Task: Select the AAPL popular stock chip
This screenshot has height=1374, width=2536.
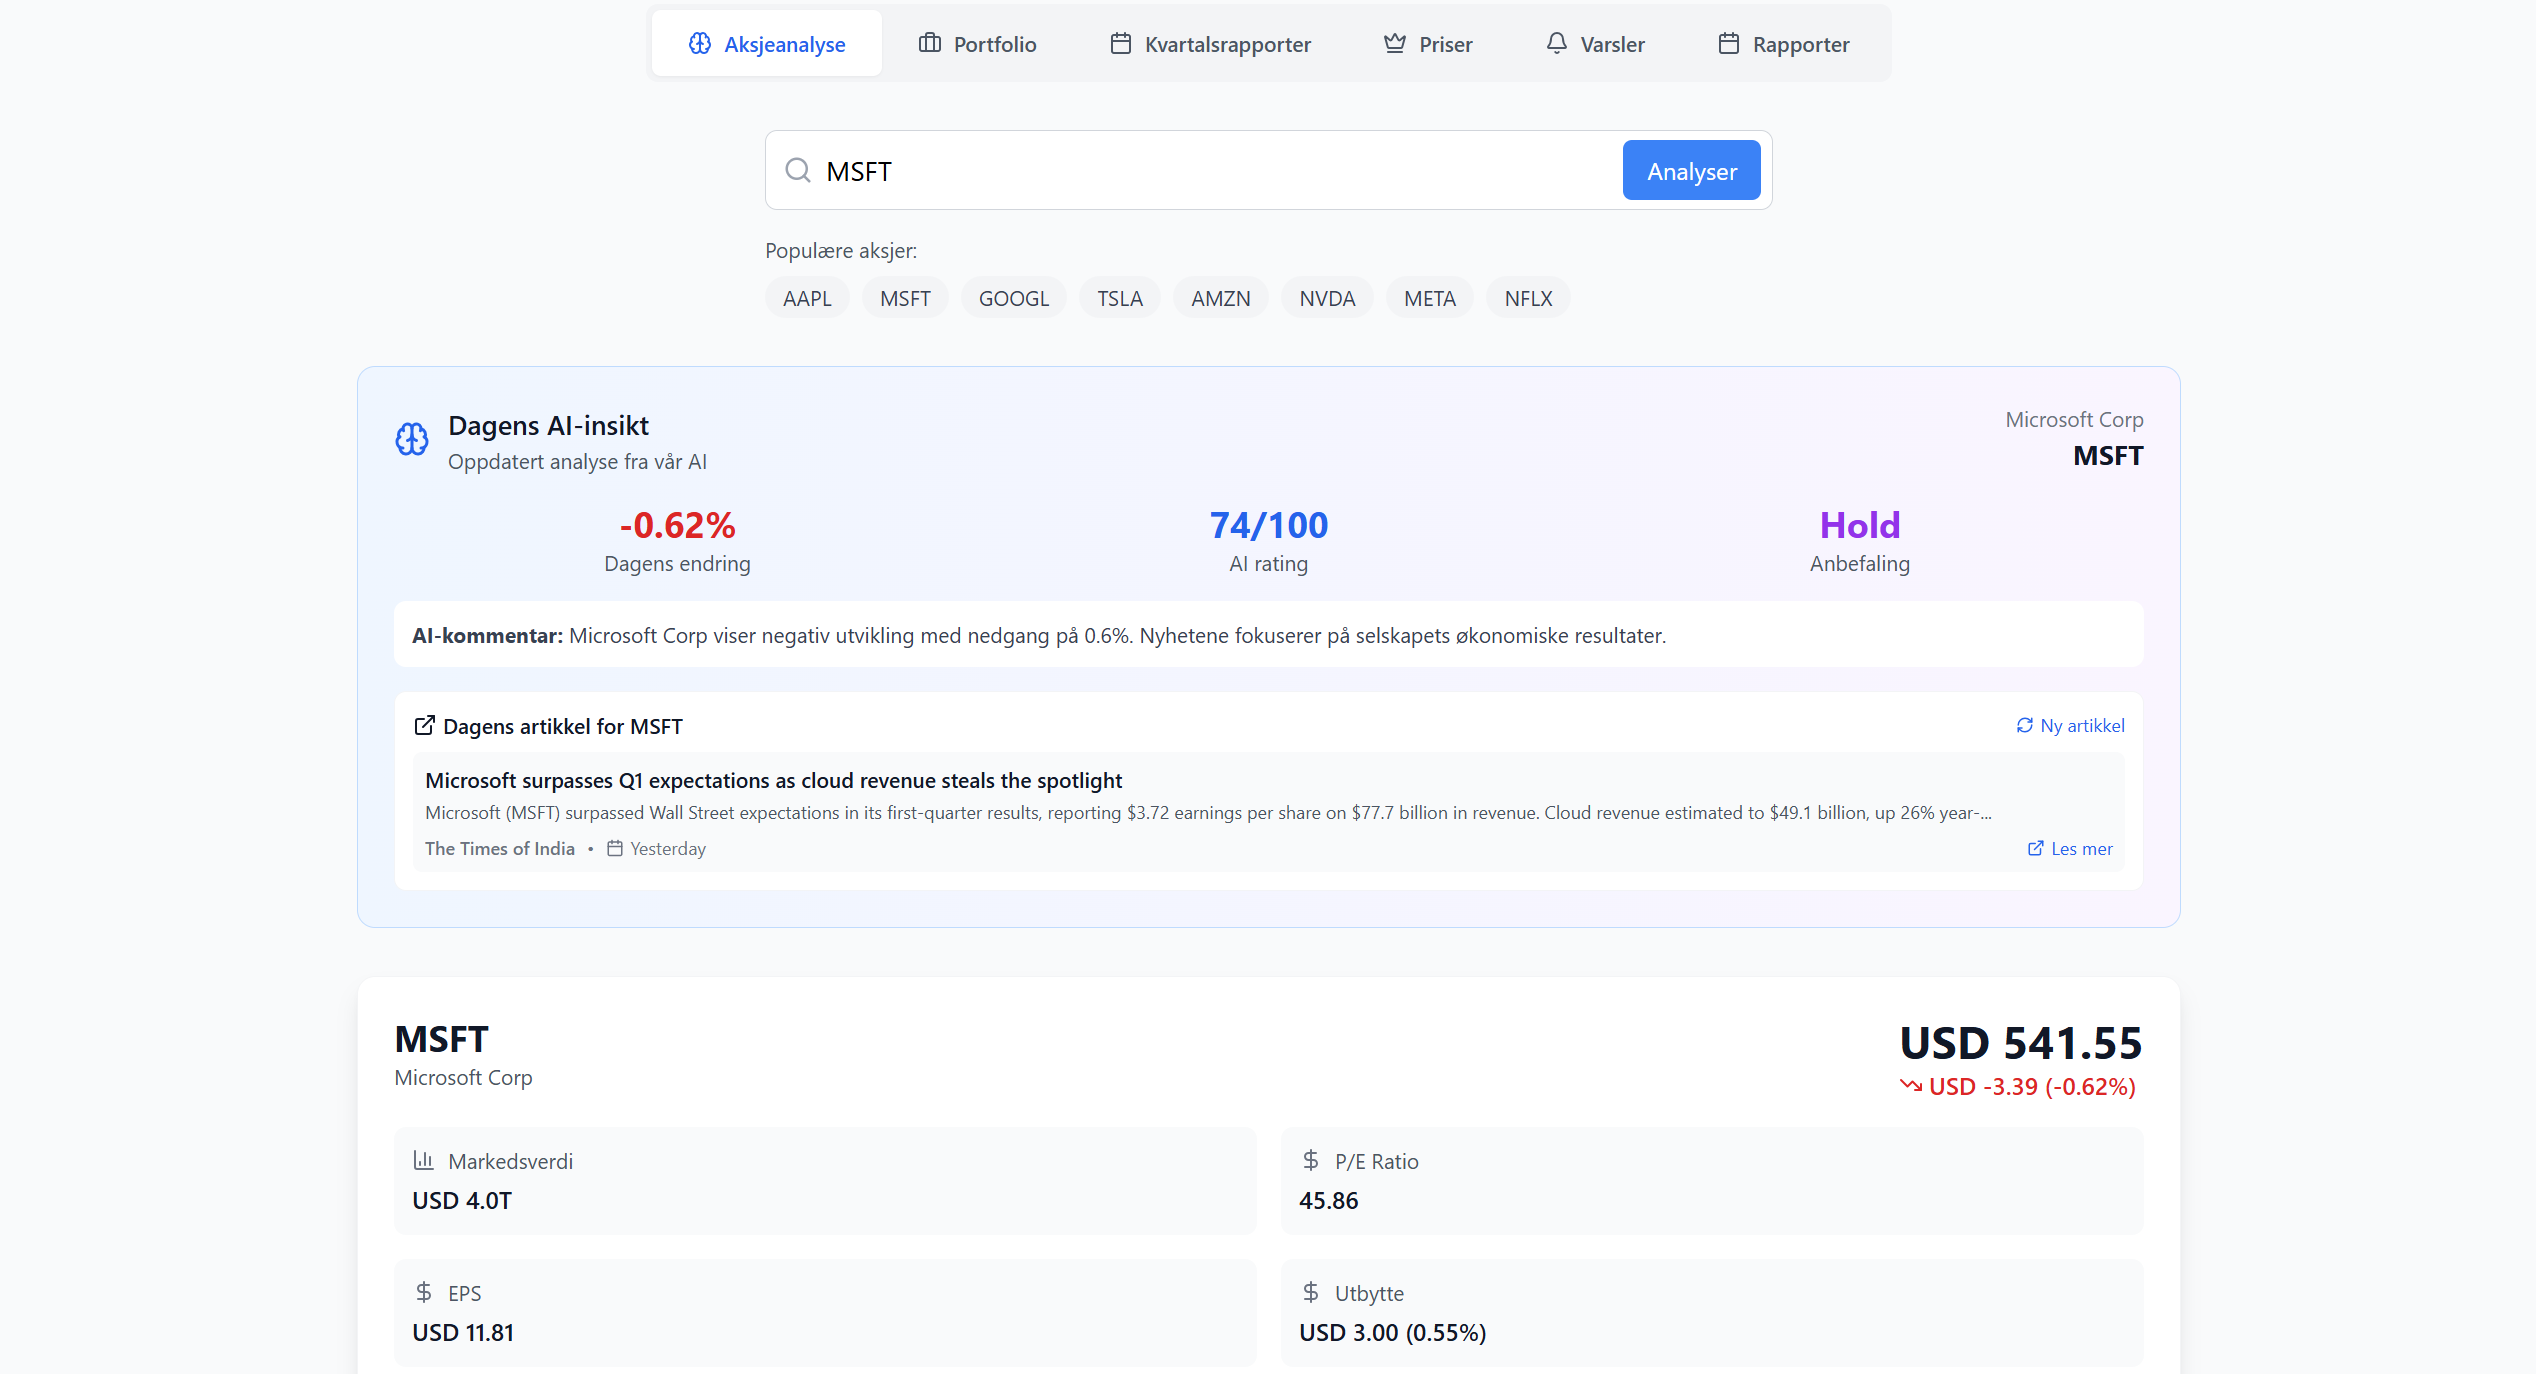Action: tap(806, 298)
